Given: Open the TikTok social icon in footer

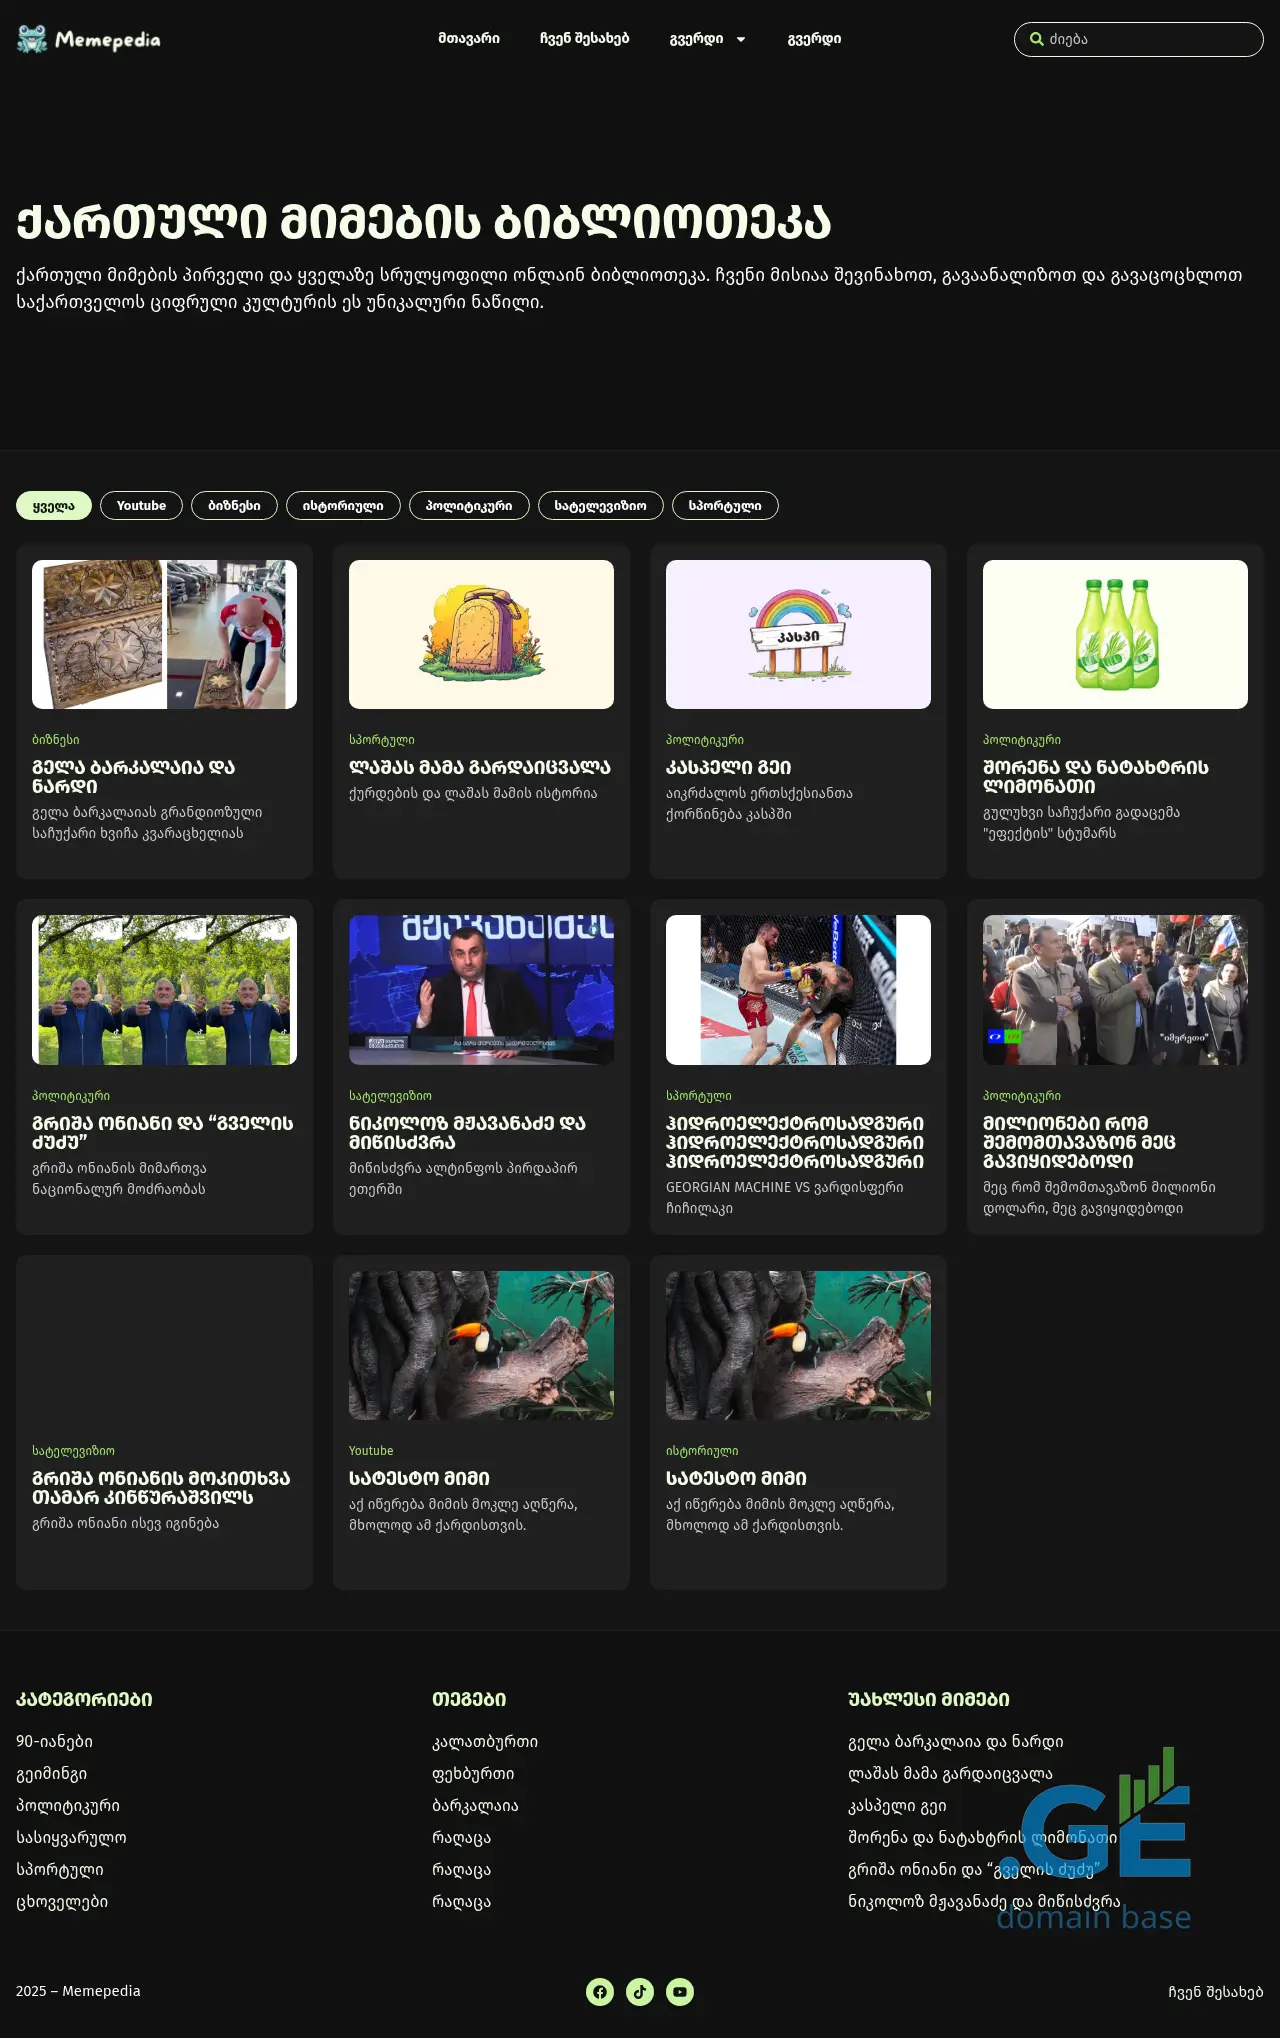Looking at the screenshot, I should pos(640,1992).
